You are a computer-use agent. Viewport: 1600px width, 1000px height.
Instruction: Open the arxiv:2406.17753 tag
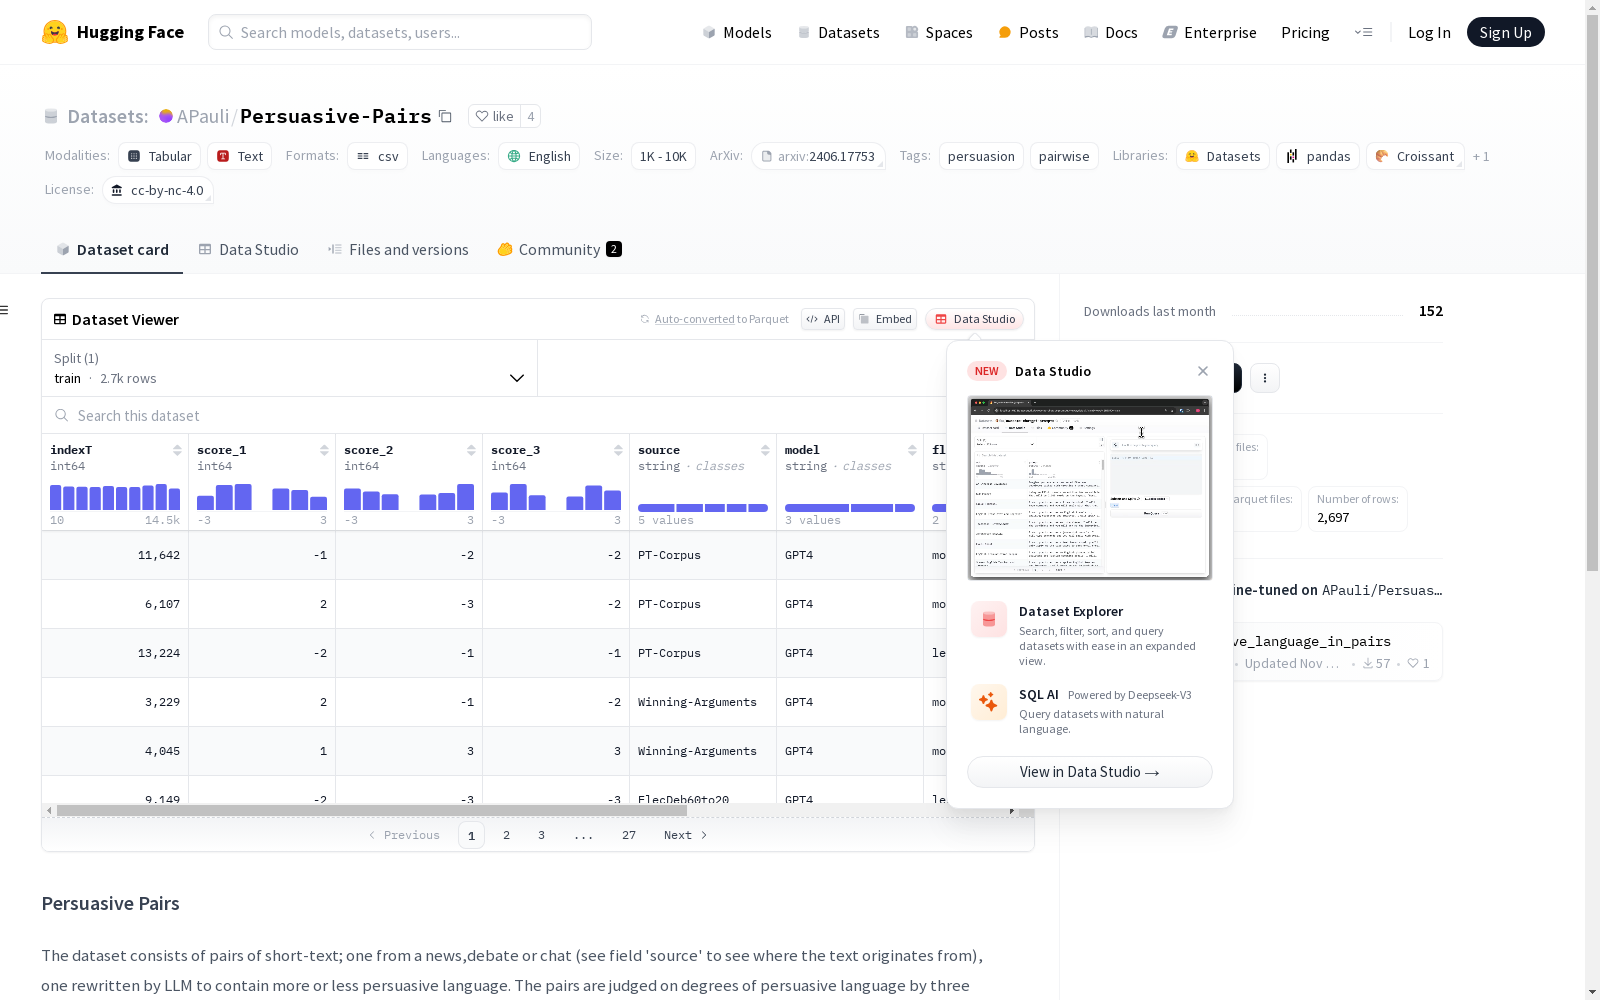pyautogui.click(x=818, y=156)
